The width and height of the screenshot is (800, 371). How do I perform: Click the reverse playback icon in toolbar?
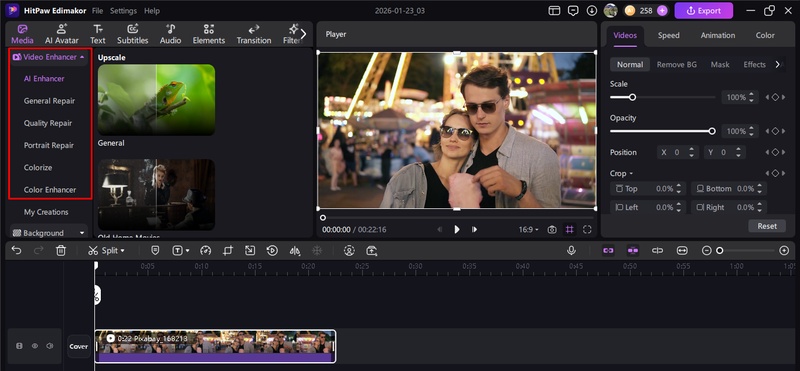pyautogui.click(x=272, y=251)
